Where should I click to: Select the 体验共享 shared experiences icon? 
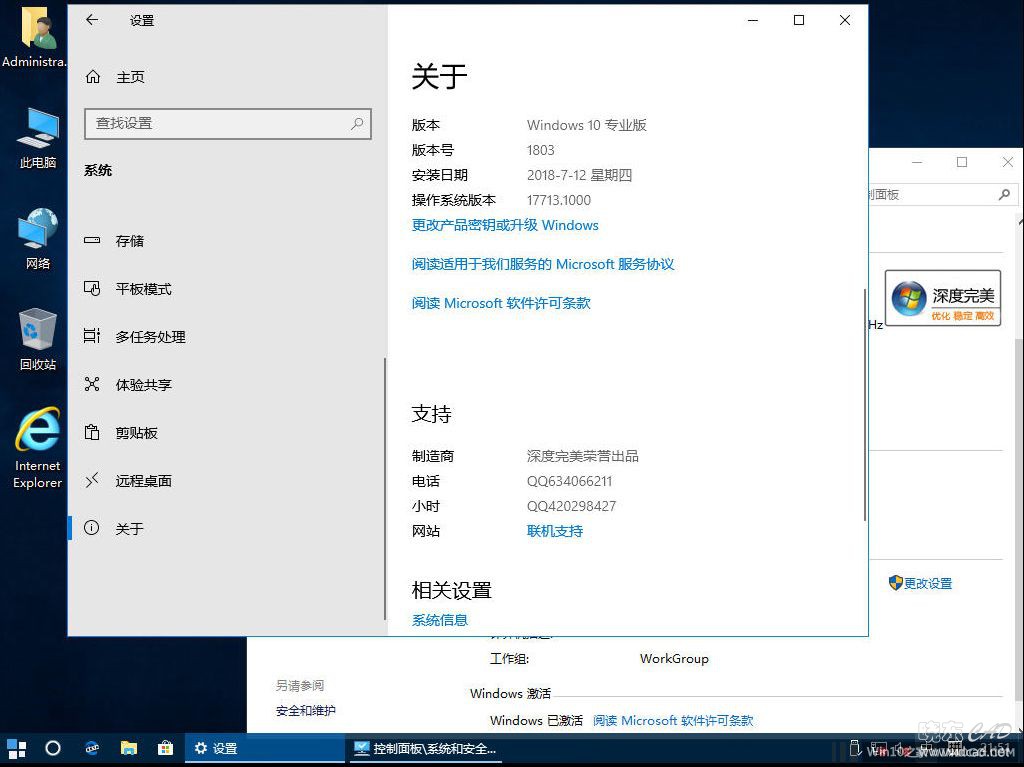click(x=92, y=384)
